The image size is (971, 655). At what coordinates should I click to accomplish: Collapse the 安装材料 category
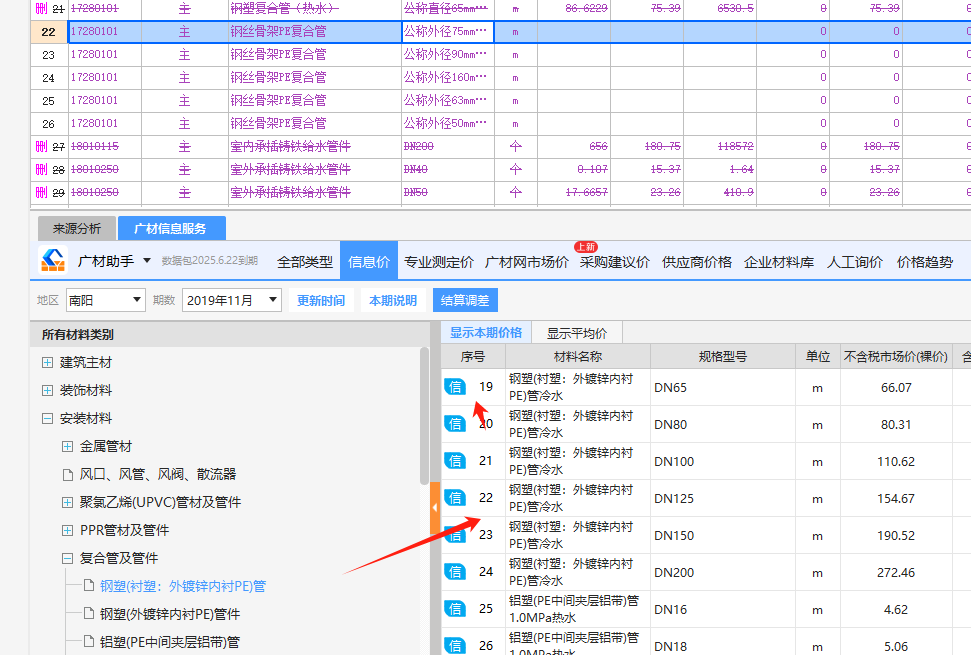coord(47,419)
